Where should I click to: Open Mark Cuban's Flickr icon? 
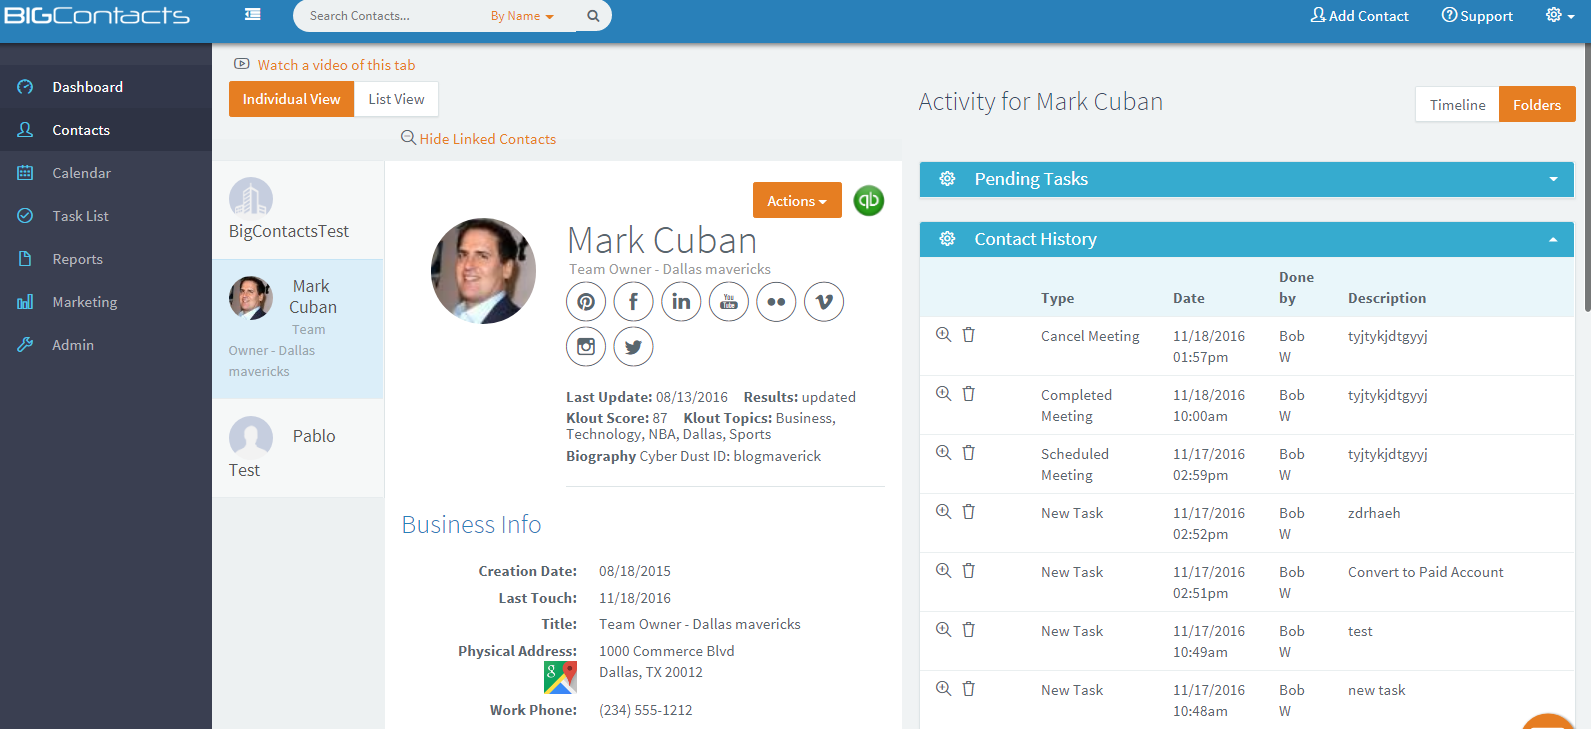point(776,302)
